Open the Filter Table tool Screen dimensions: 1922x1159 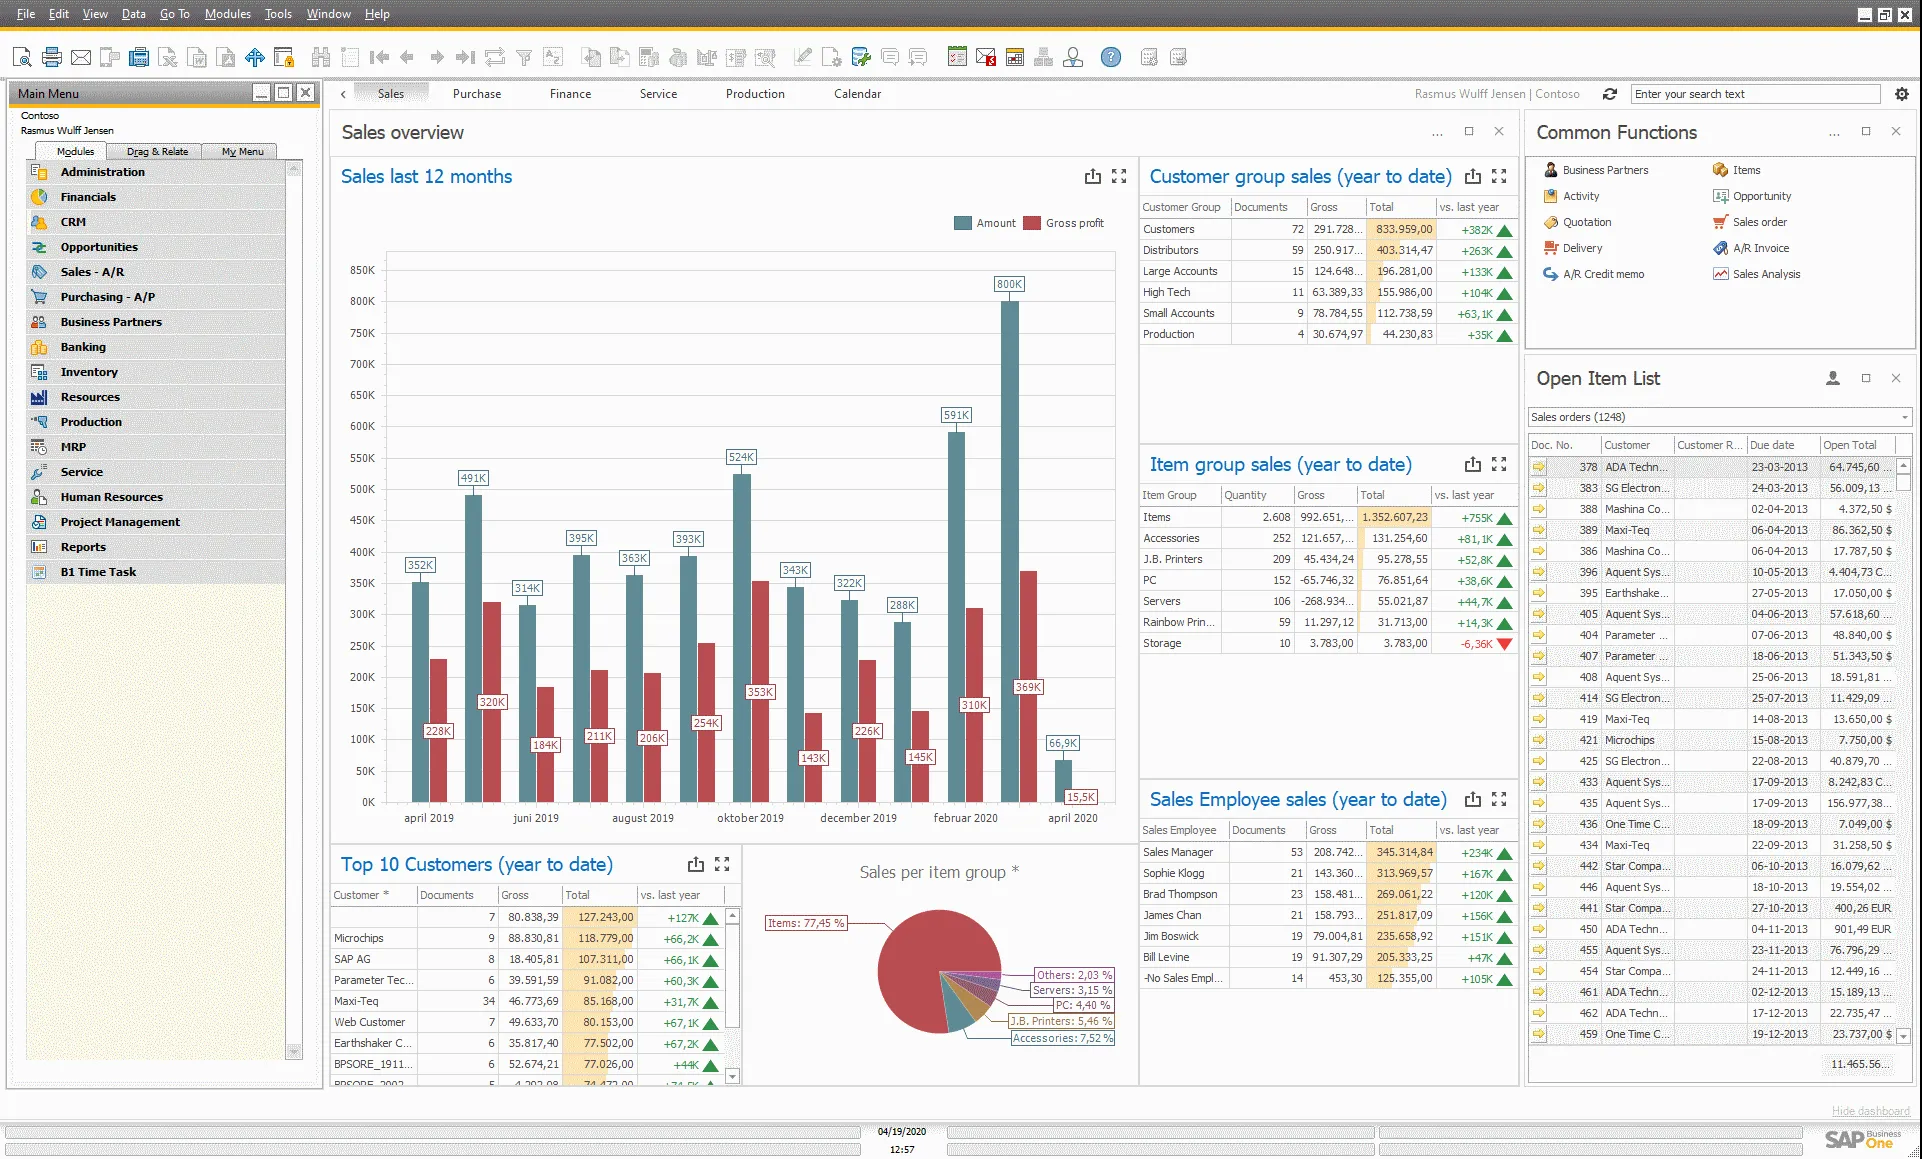coord(524,57)
